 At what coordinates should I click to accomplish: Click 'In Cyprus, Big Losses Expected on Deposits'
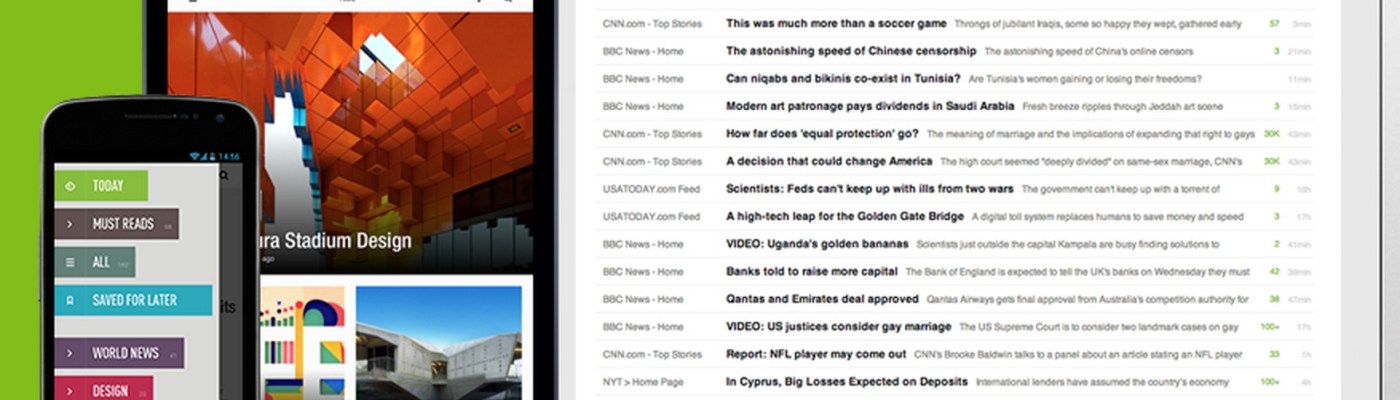click(x=846, y=381)
